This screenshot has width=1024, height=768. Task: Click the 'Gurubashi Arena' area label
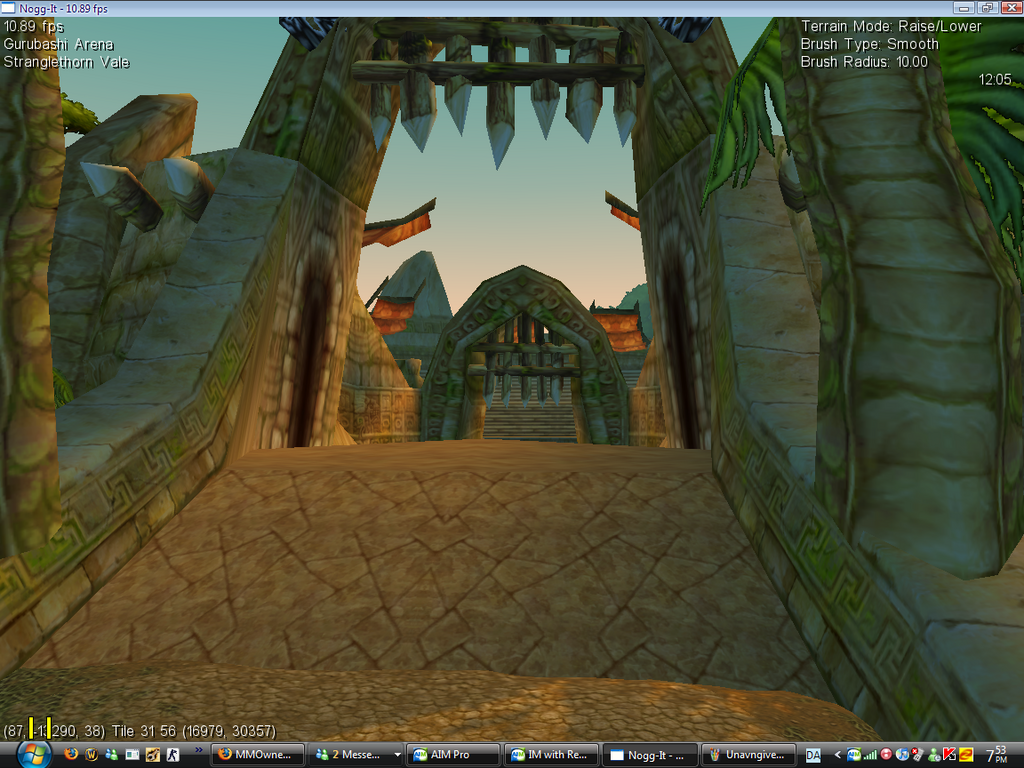[59, 44]
